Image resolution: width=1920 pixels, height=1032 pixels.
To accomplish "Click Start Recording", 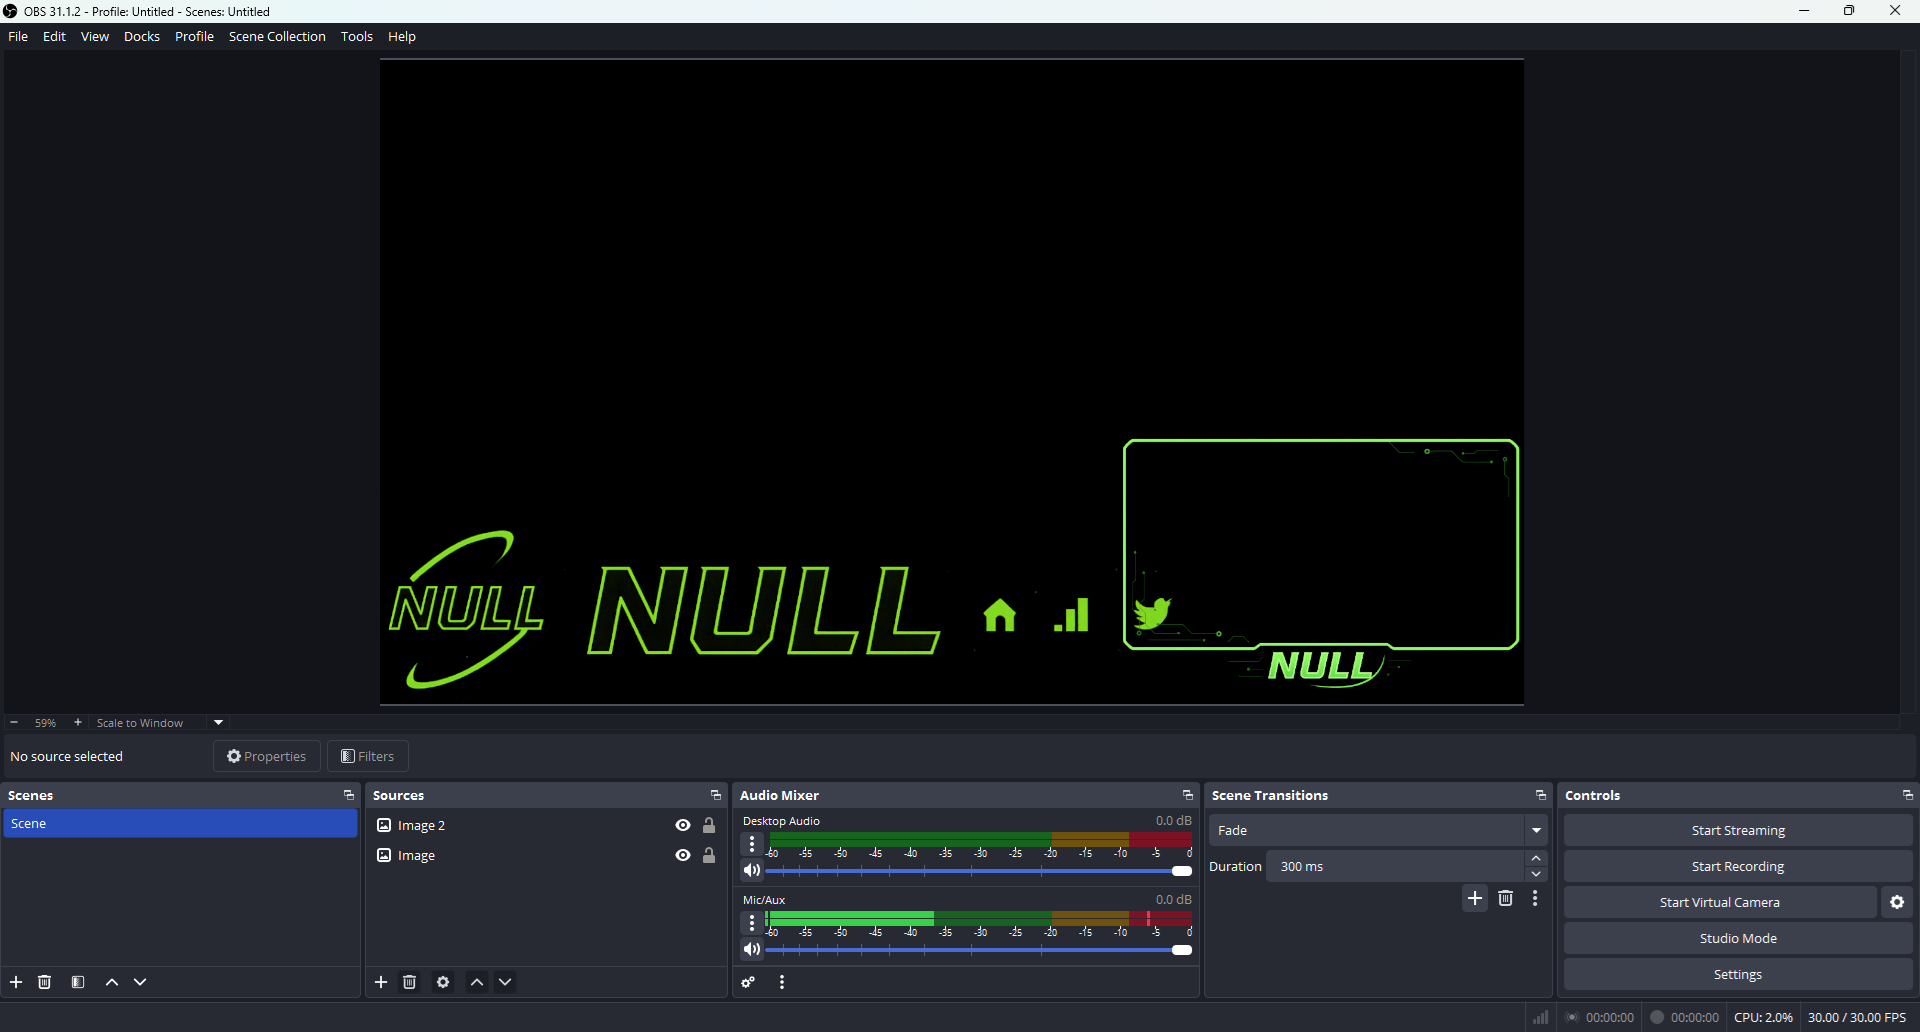I will (1737, 866).
